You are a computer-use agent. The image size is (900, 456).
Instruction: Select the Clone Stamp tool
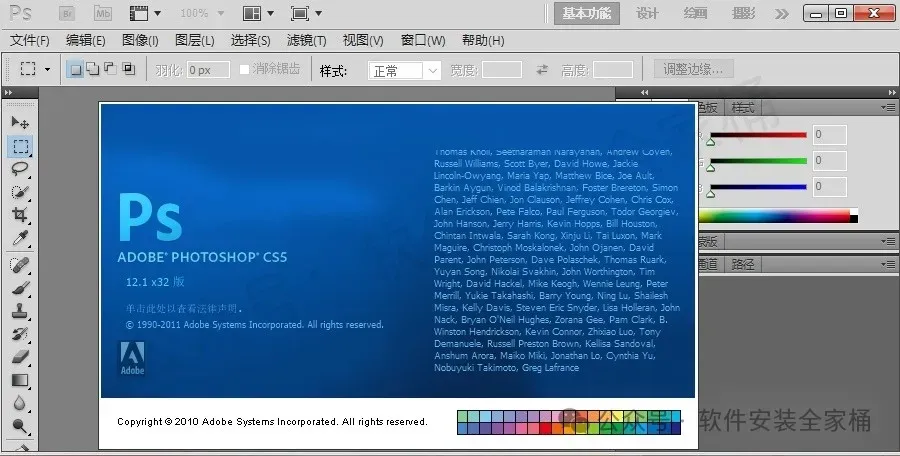click(20, 311)
